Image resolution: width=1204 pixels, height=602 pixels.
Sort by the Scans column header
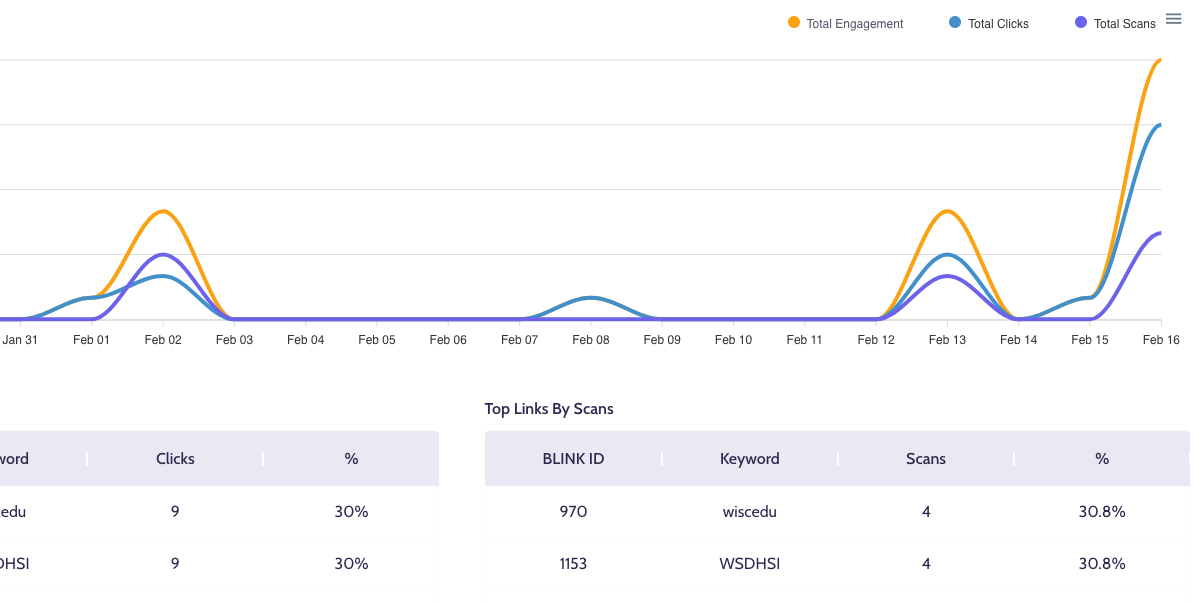coord(925,459)
